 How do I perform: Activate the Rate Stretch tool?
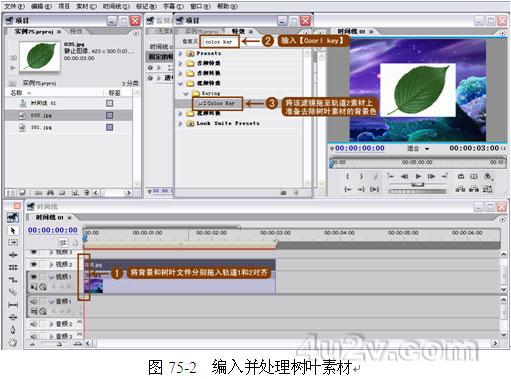(x=13, y=279)
